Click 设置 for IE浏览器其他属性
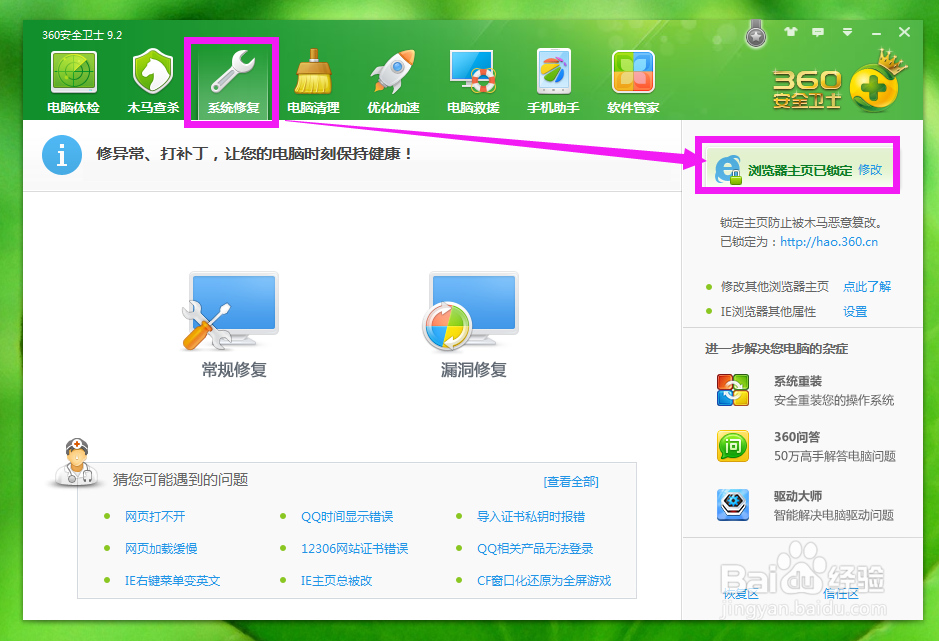Image resolution: width=939 pixels, height=641 pixels. (855, 312)
